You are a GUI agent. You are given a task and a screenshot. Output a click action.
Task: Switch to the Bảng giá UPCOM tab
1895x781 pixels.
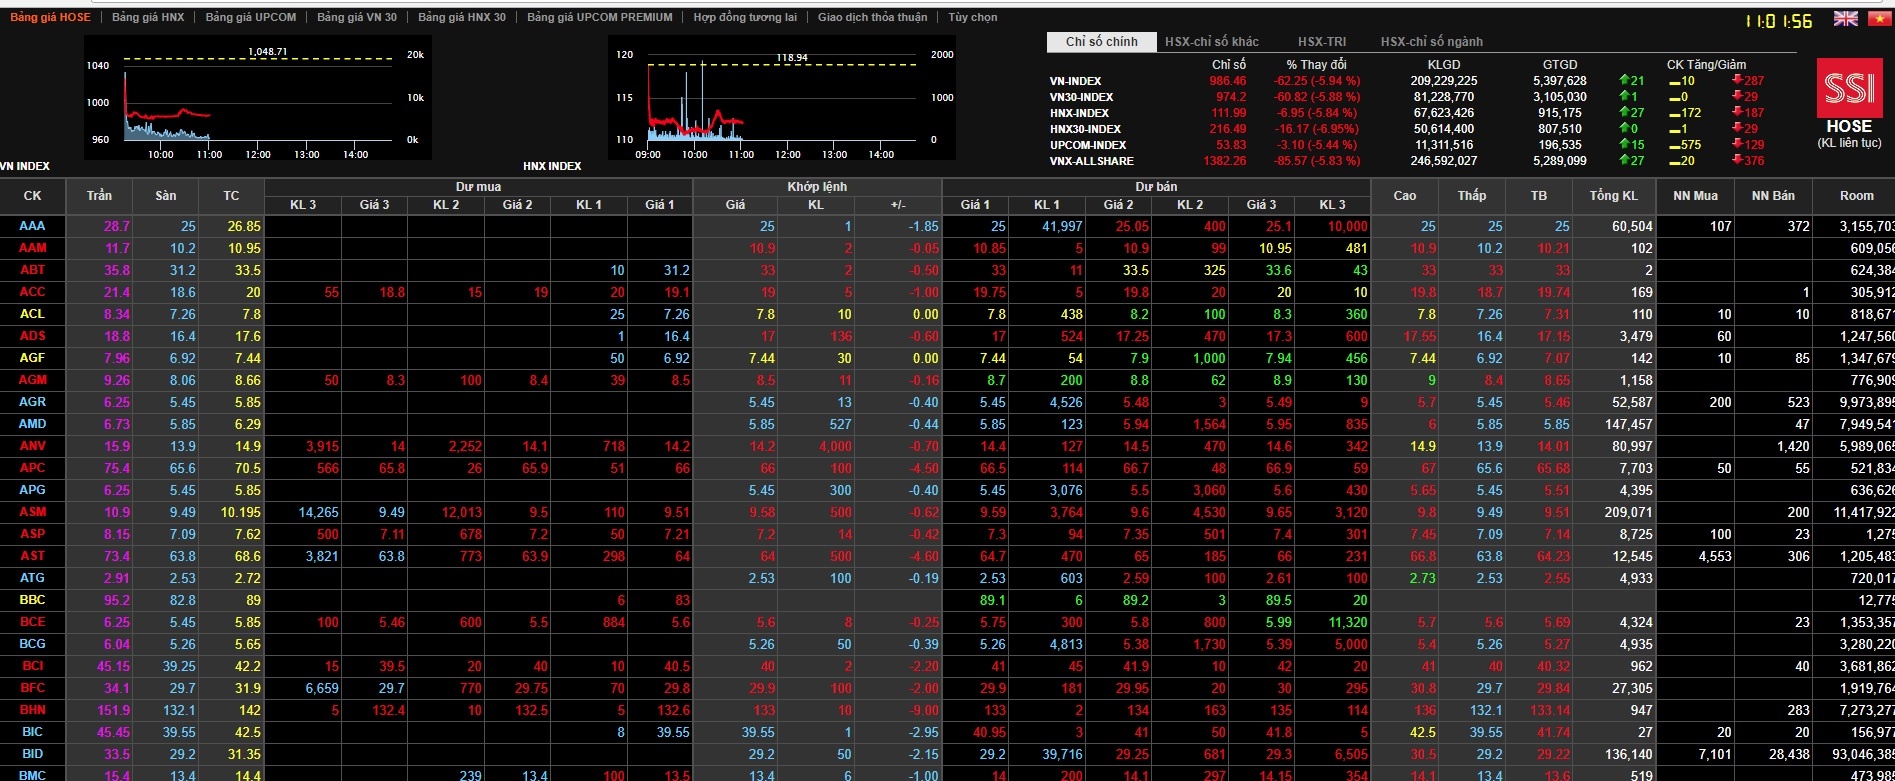(251, 17)
